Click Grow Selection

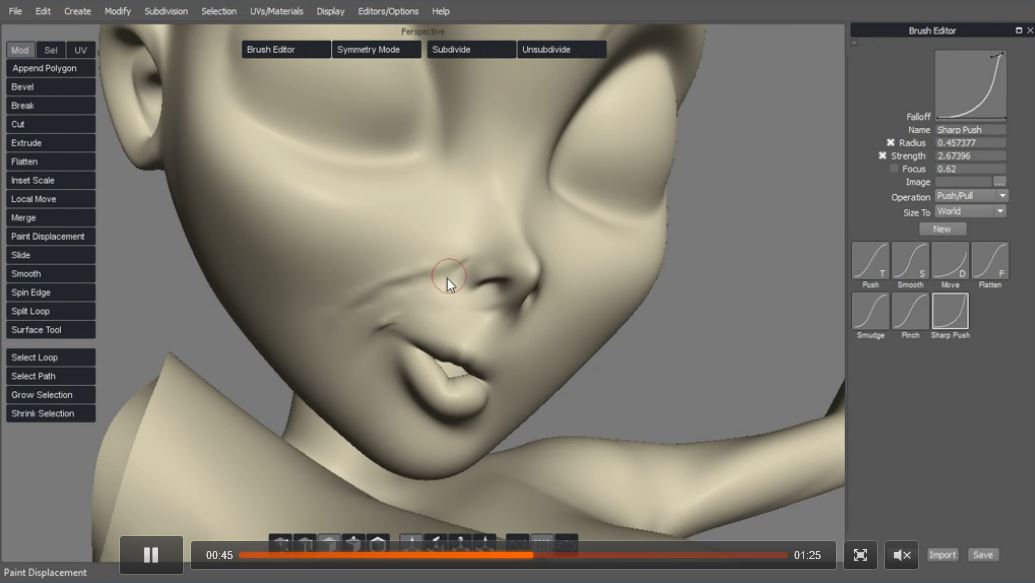click(51, 395)
